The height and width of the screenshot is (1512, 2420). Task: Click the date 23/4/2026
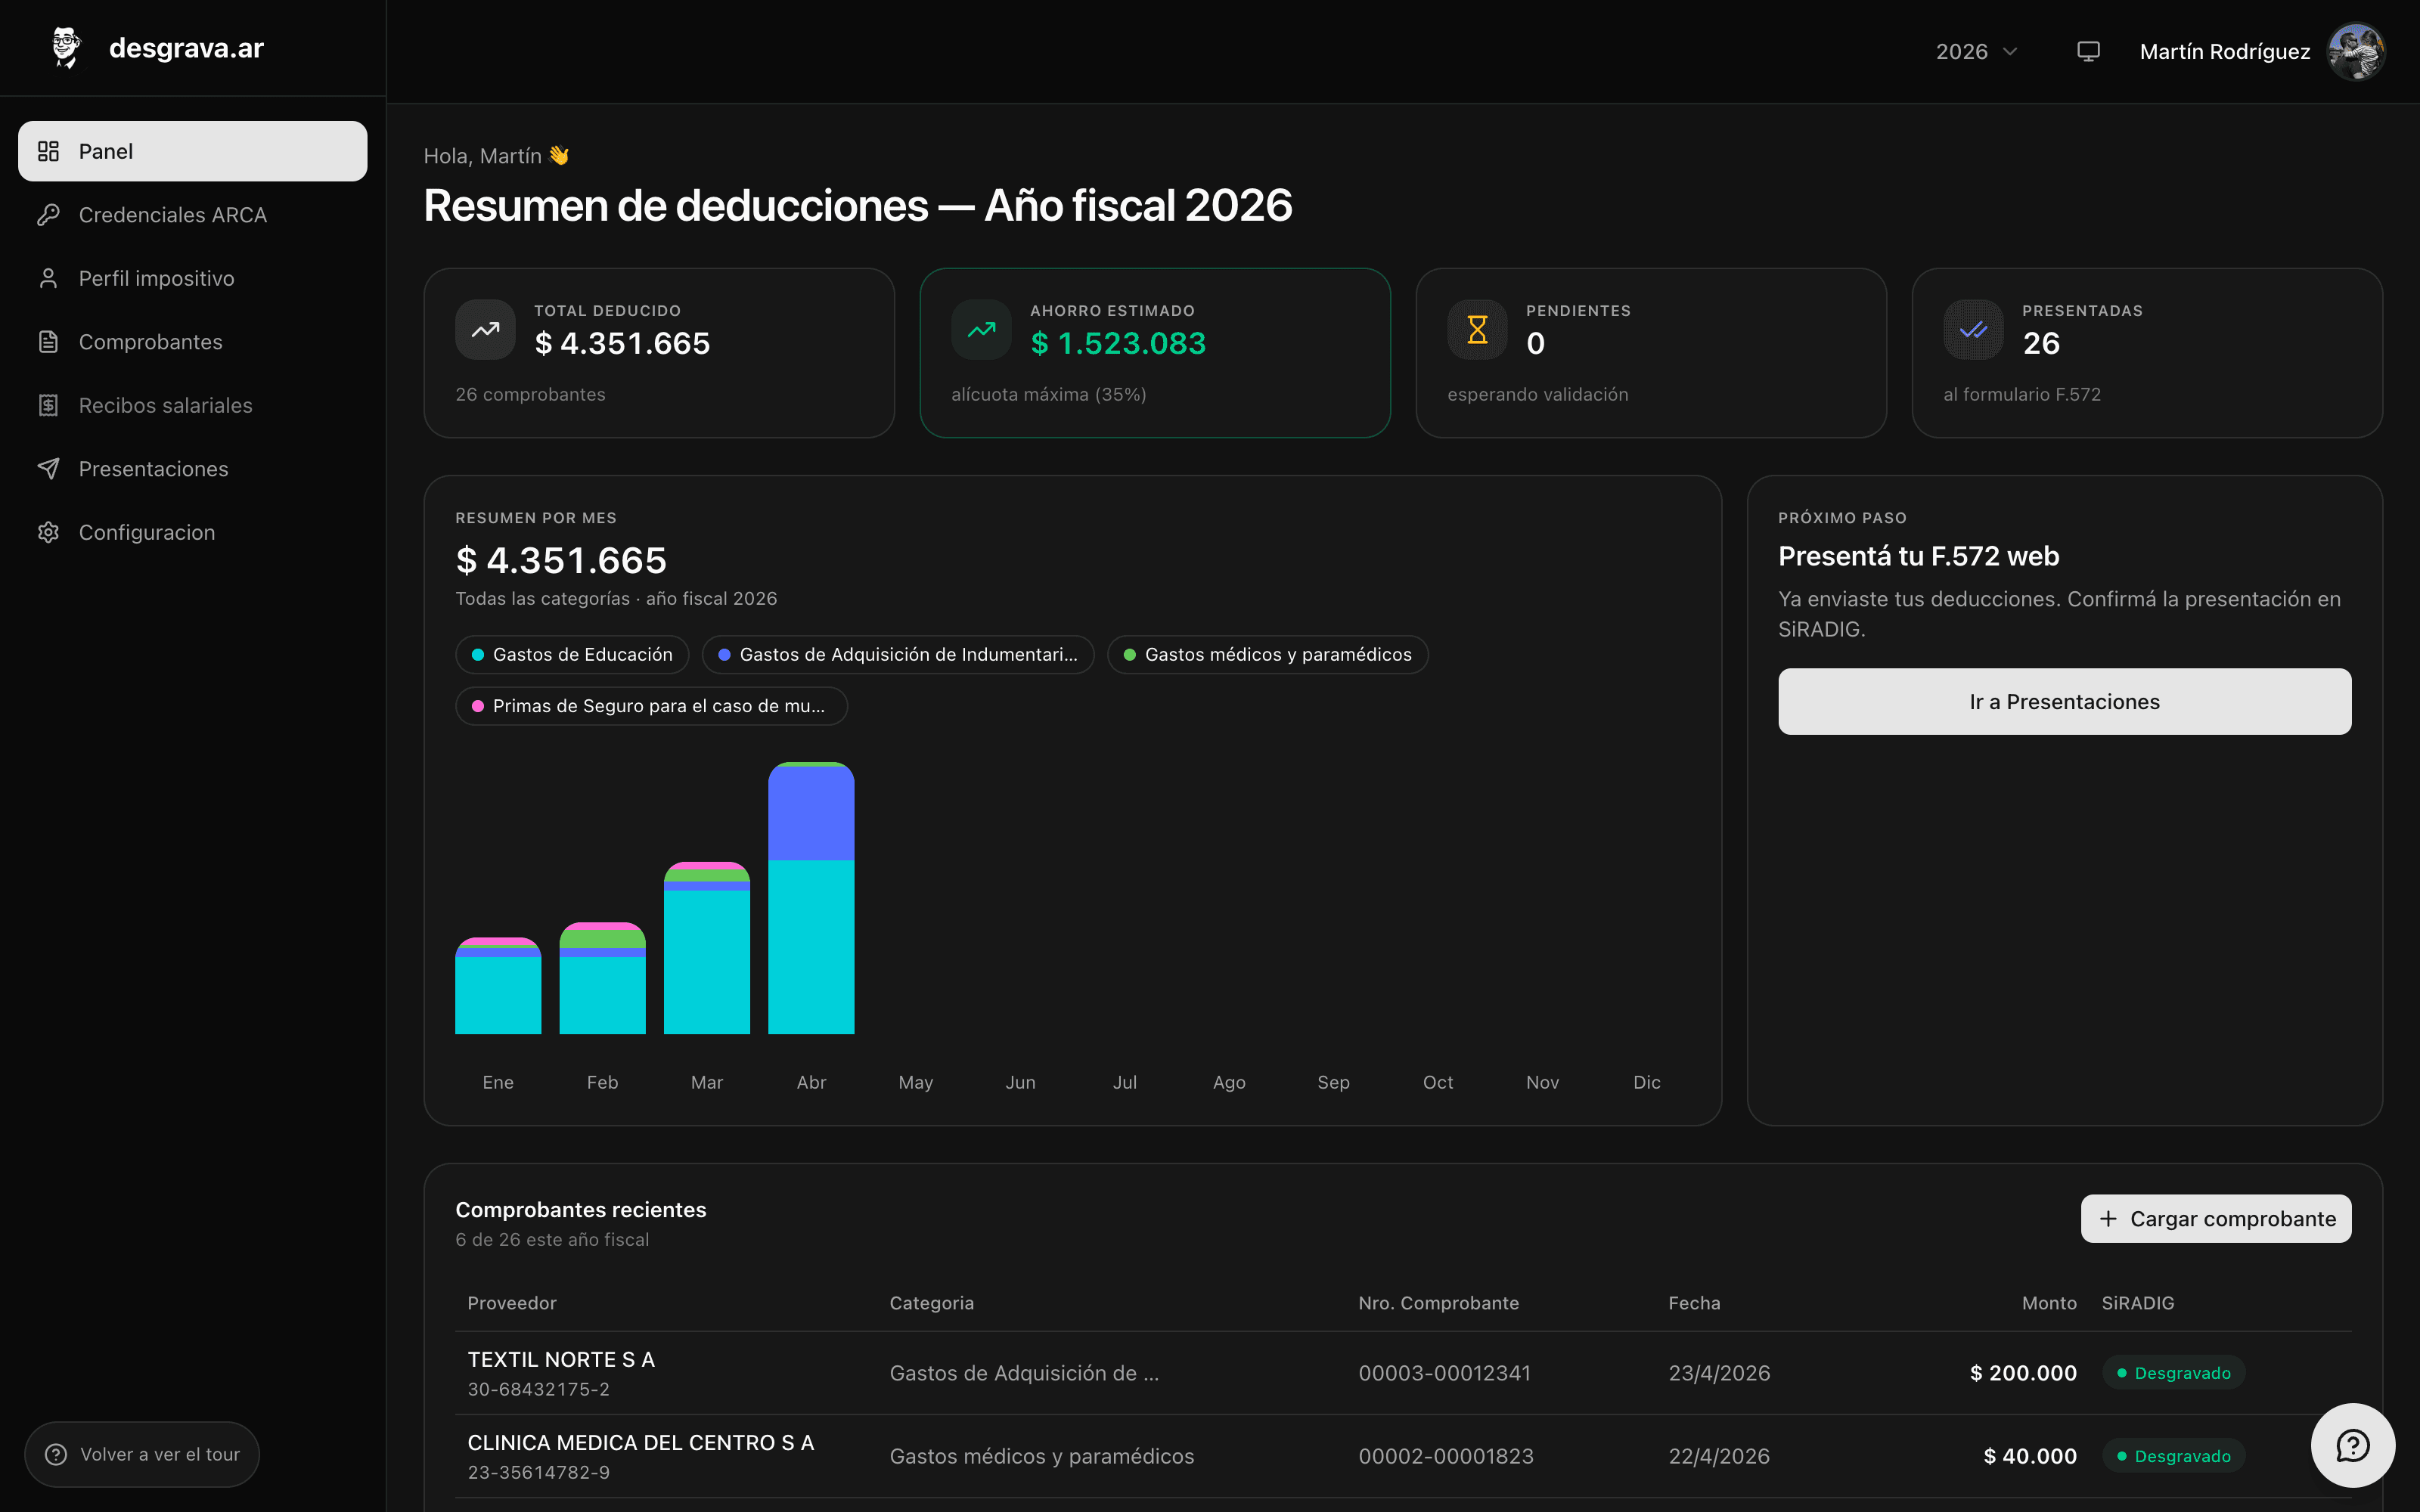[x=1719, y=1373]
